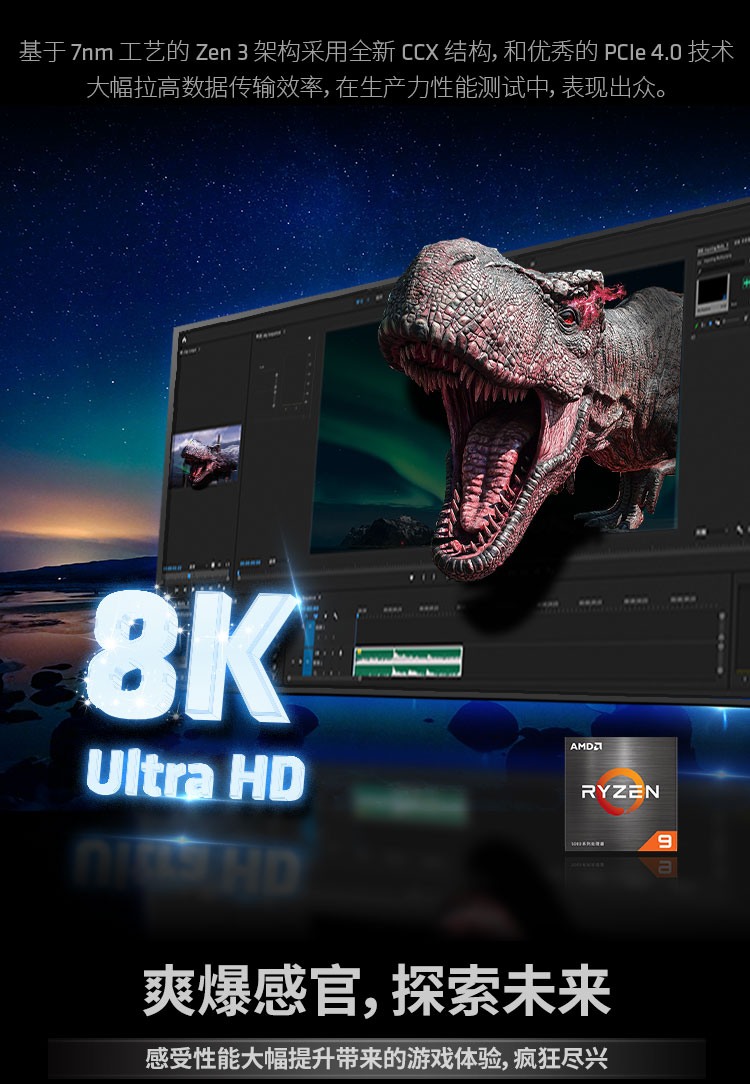The height and width of the screenshot is (1084, 750).
Task: Click the 爽爆感官,探索未来 headline
Action: (377, 991)
